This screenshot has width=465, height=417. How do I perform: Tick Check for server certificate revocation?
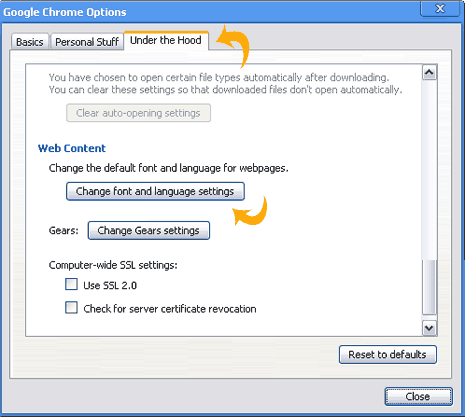coord(71,308)
